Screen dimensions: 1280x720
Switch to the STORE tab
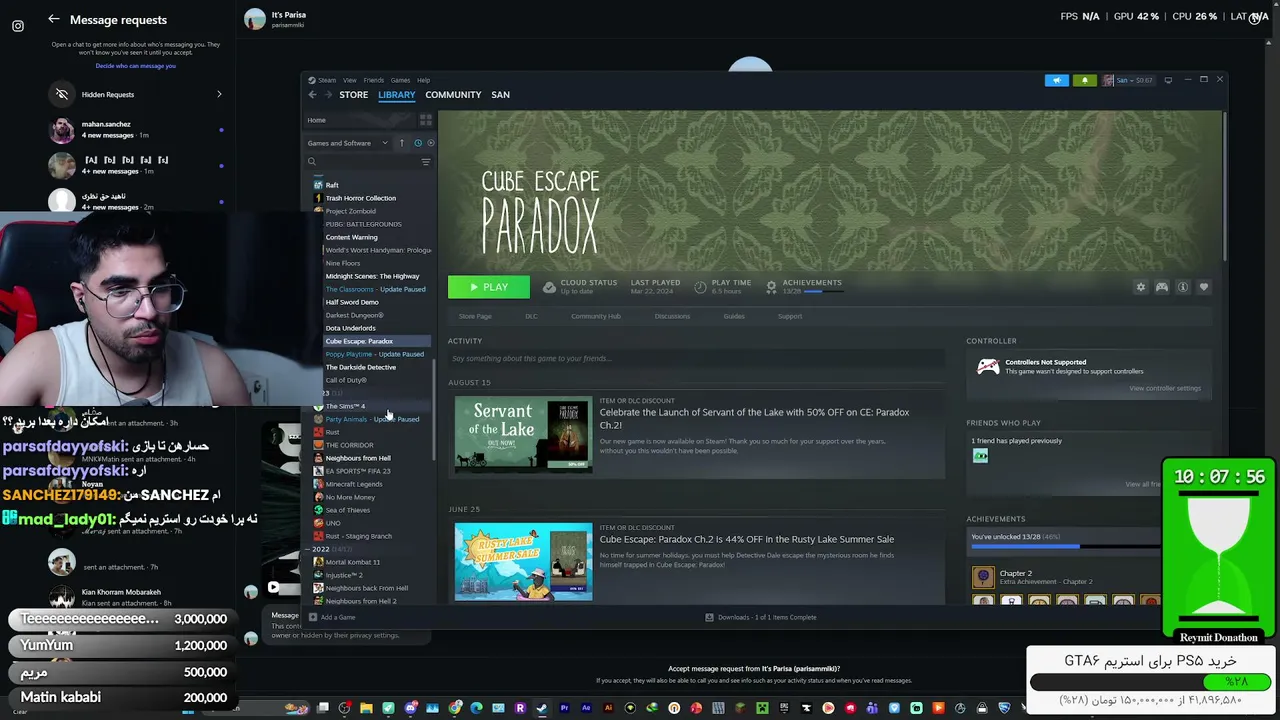(x=353, y=95)
